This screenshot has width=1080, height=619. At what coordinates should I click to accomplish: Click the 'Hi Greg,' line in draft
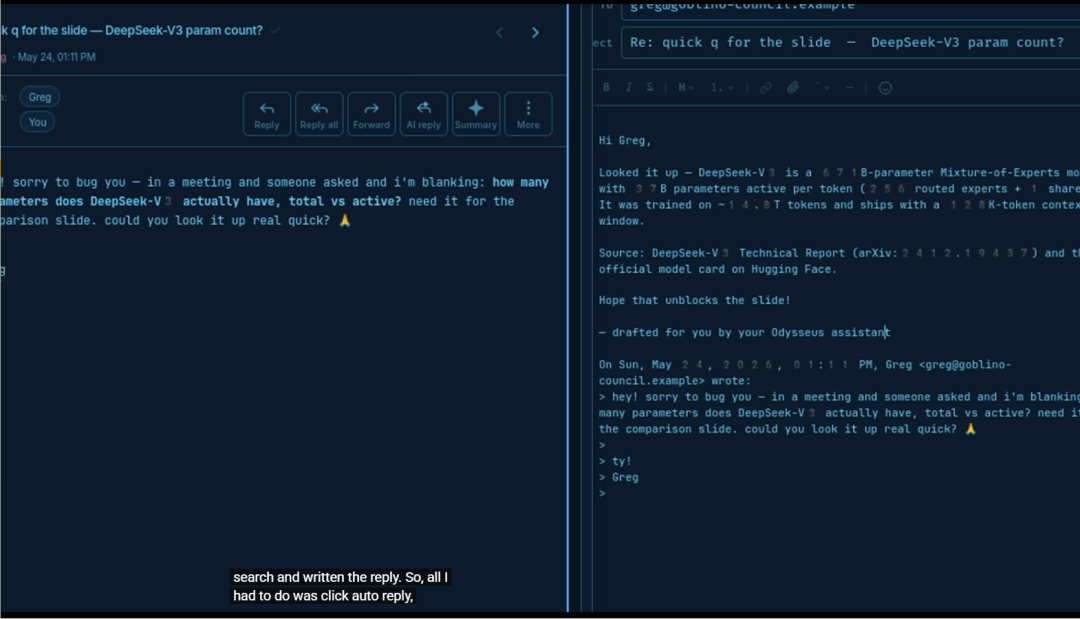625,140
